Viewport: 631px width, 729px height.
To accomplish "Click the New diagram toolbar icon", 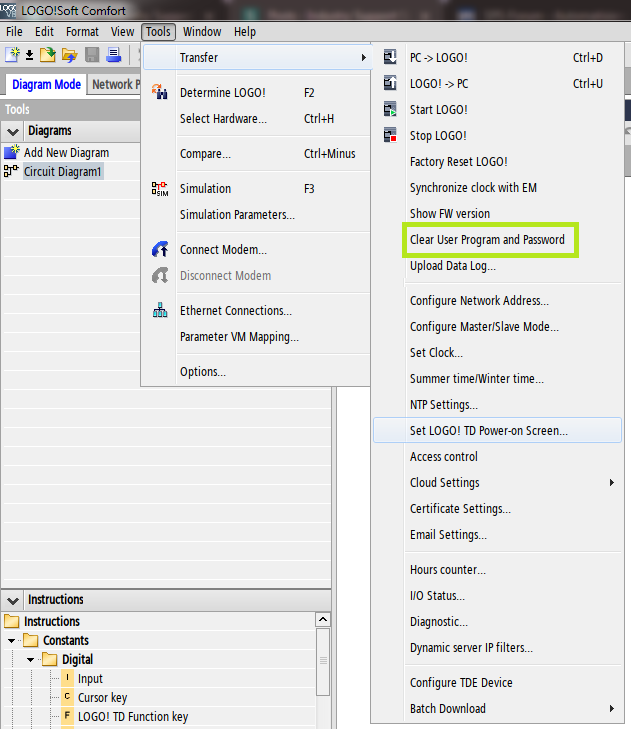I will 12,55.
